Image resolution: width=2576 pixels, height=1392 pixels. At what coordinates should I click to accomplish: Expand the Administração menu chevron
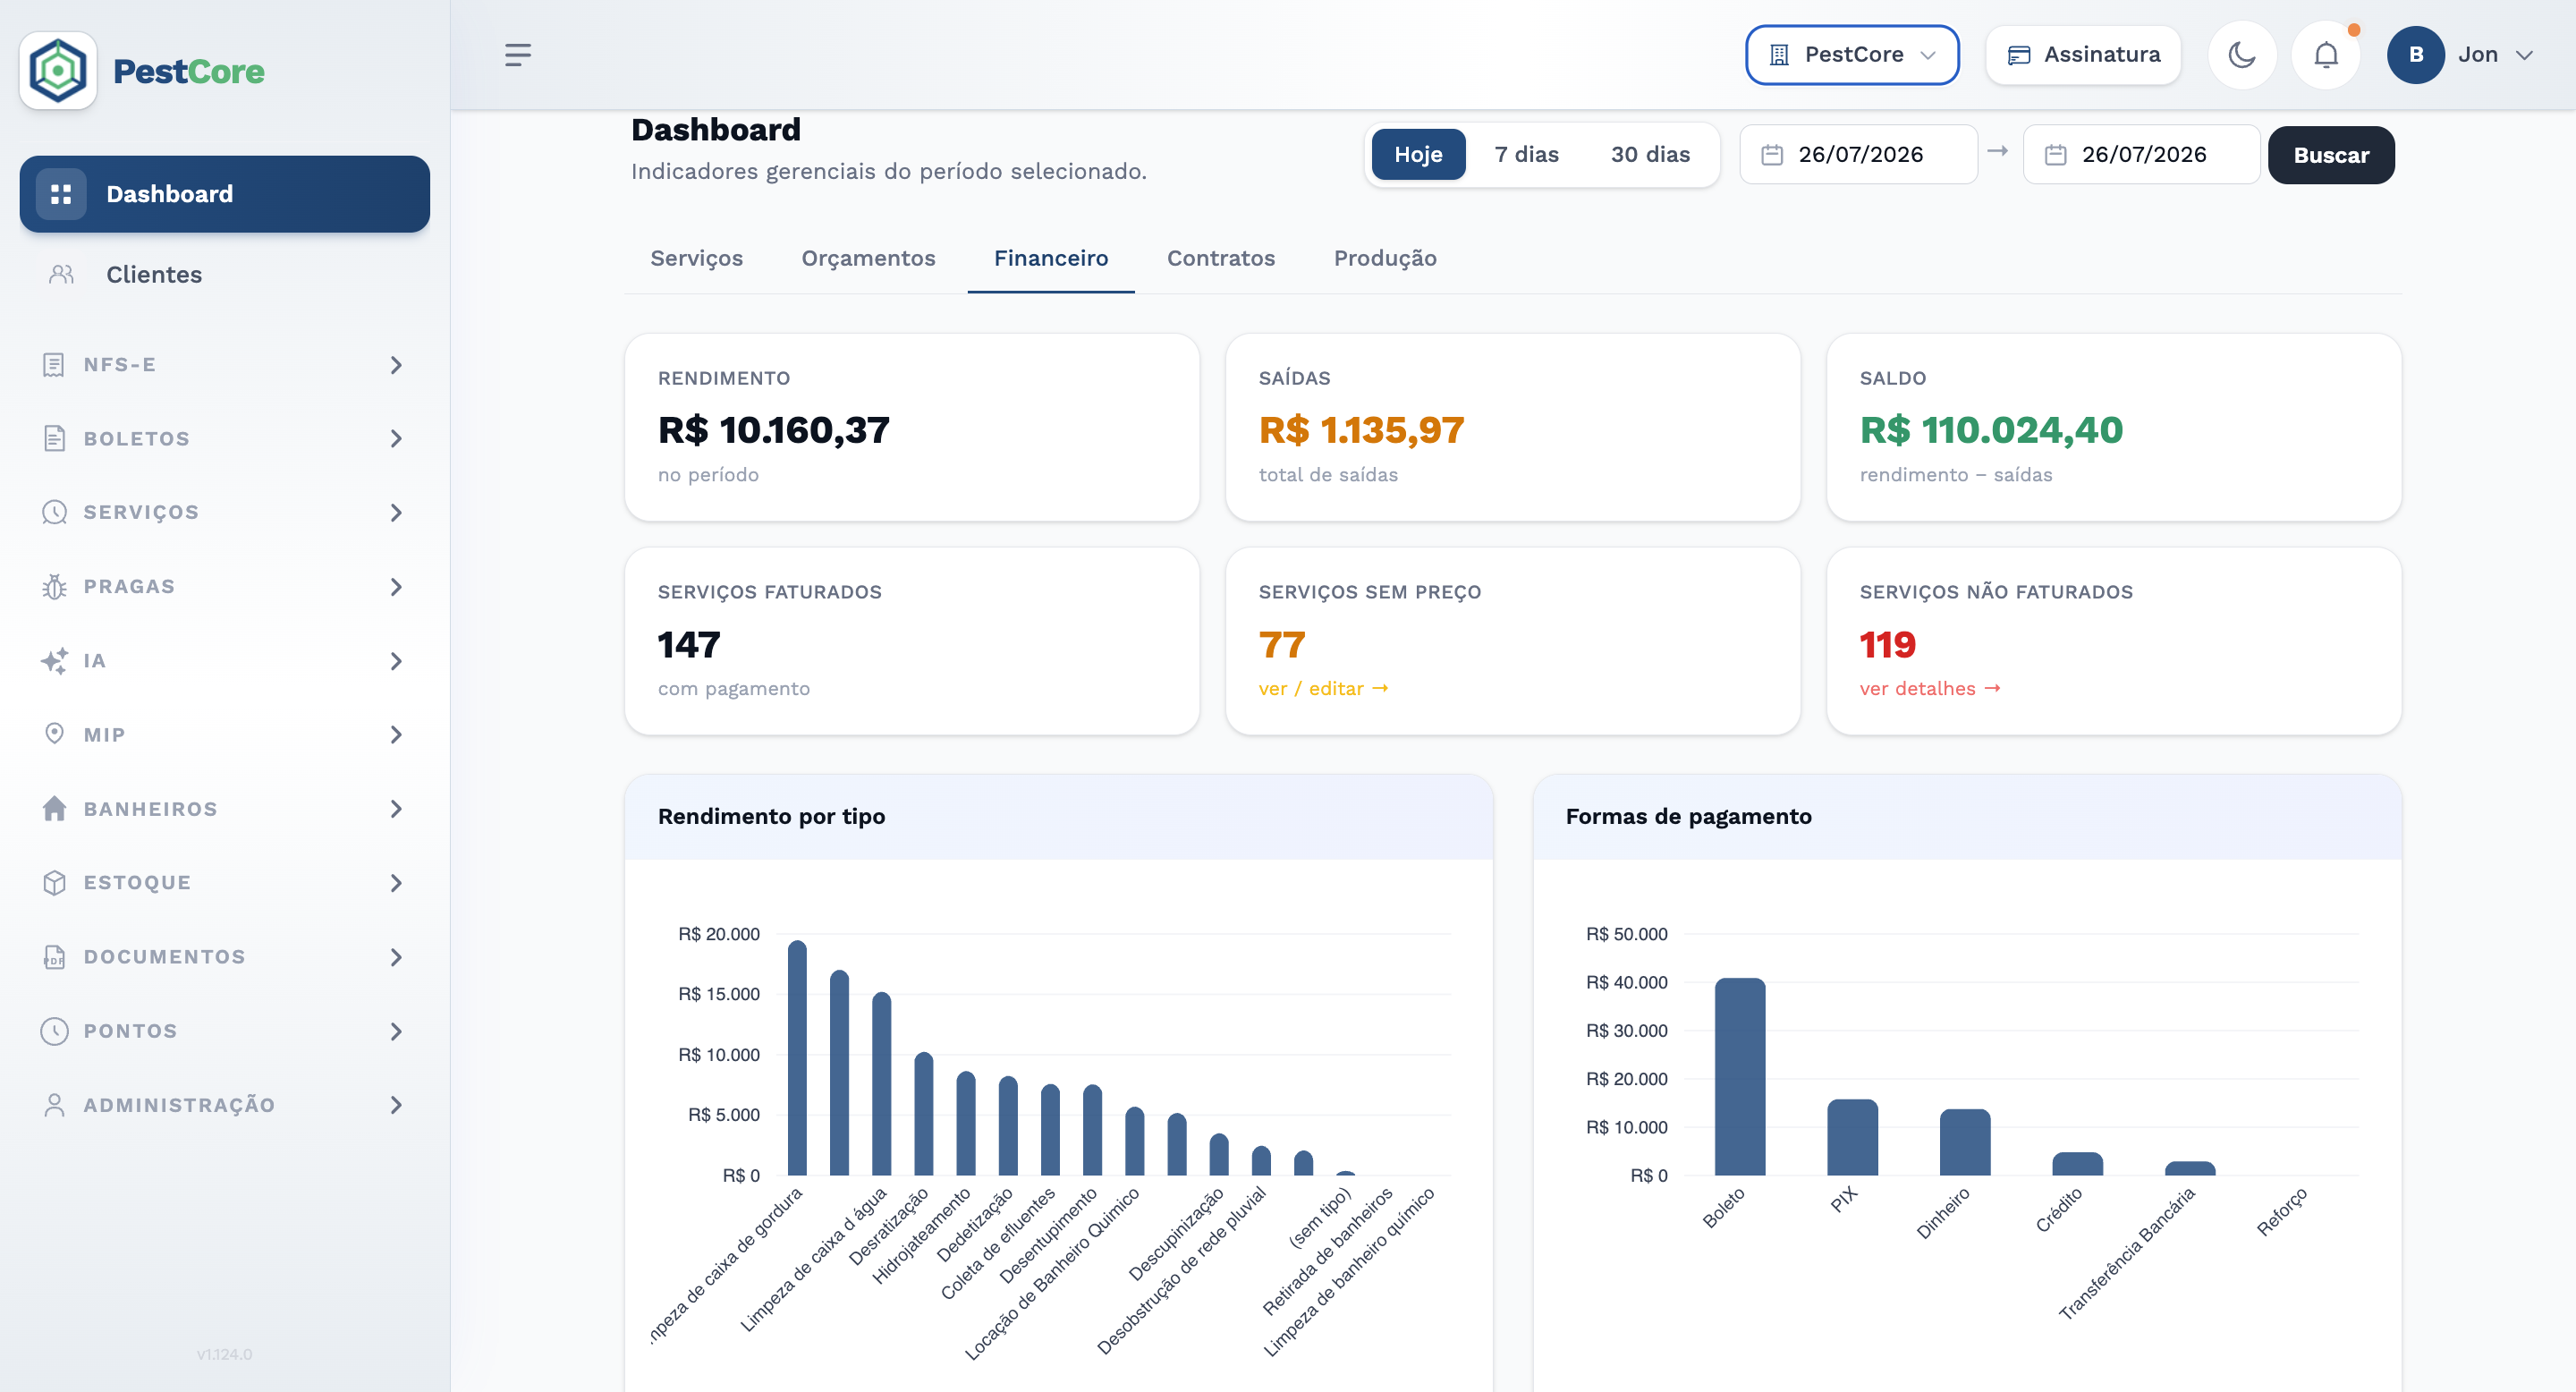pyautogui.click(x=396, y=1105)
